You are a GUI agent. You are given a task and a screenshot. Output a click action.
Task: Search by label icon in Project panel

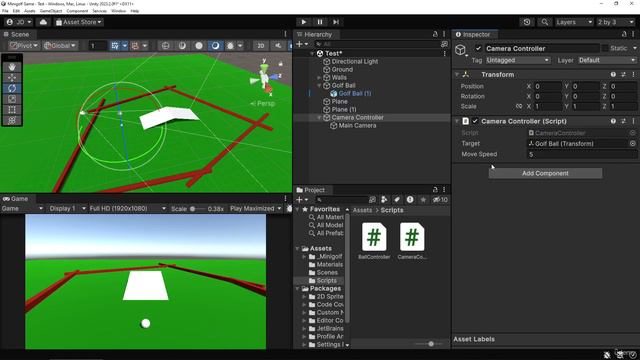(397, 200)
